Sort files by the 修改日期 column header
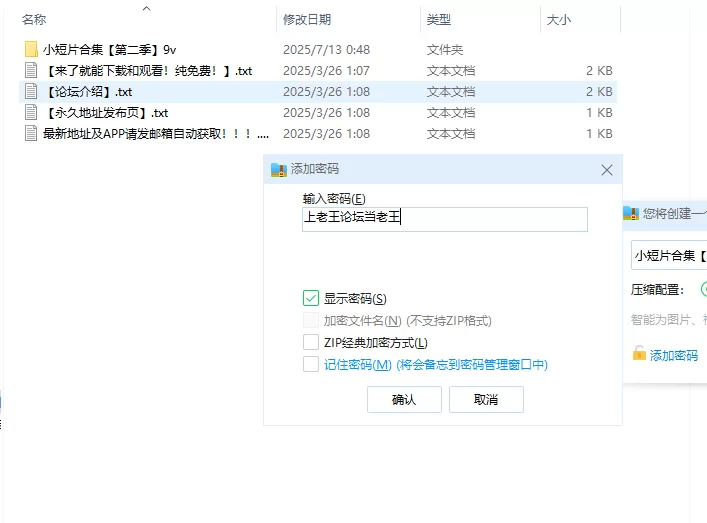This screenshot has width=707, height=523. point(307,19)
